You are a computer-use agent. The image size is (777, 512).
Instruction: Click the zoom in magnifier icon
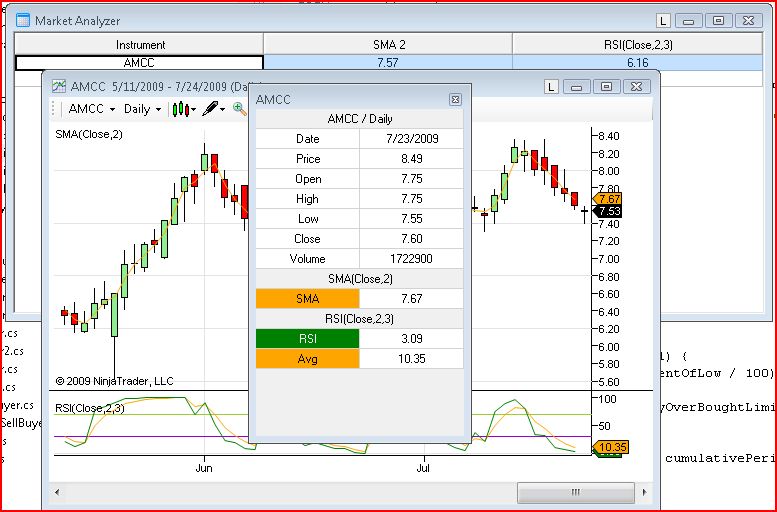pyautogui.click(x=240, y=109)
